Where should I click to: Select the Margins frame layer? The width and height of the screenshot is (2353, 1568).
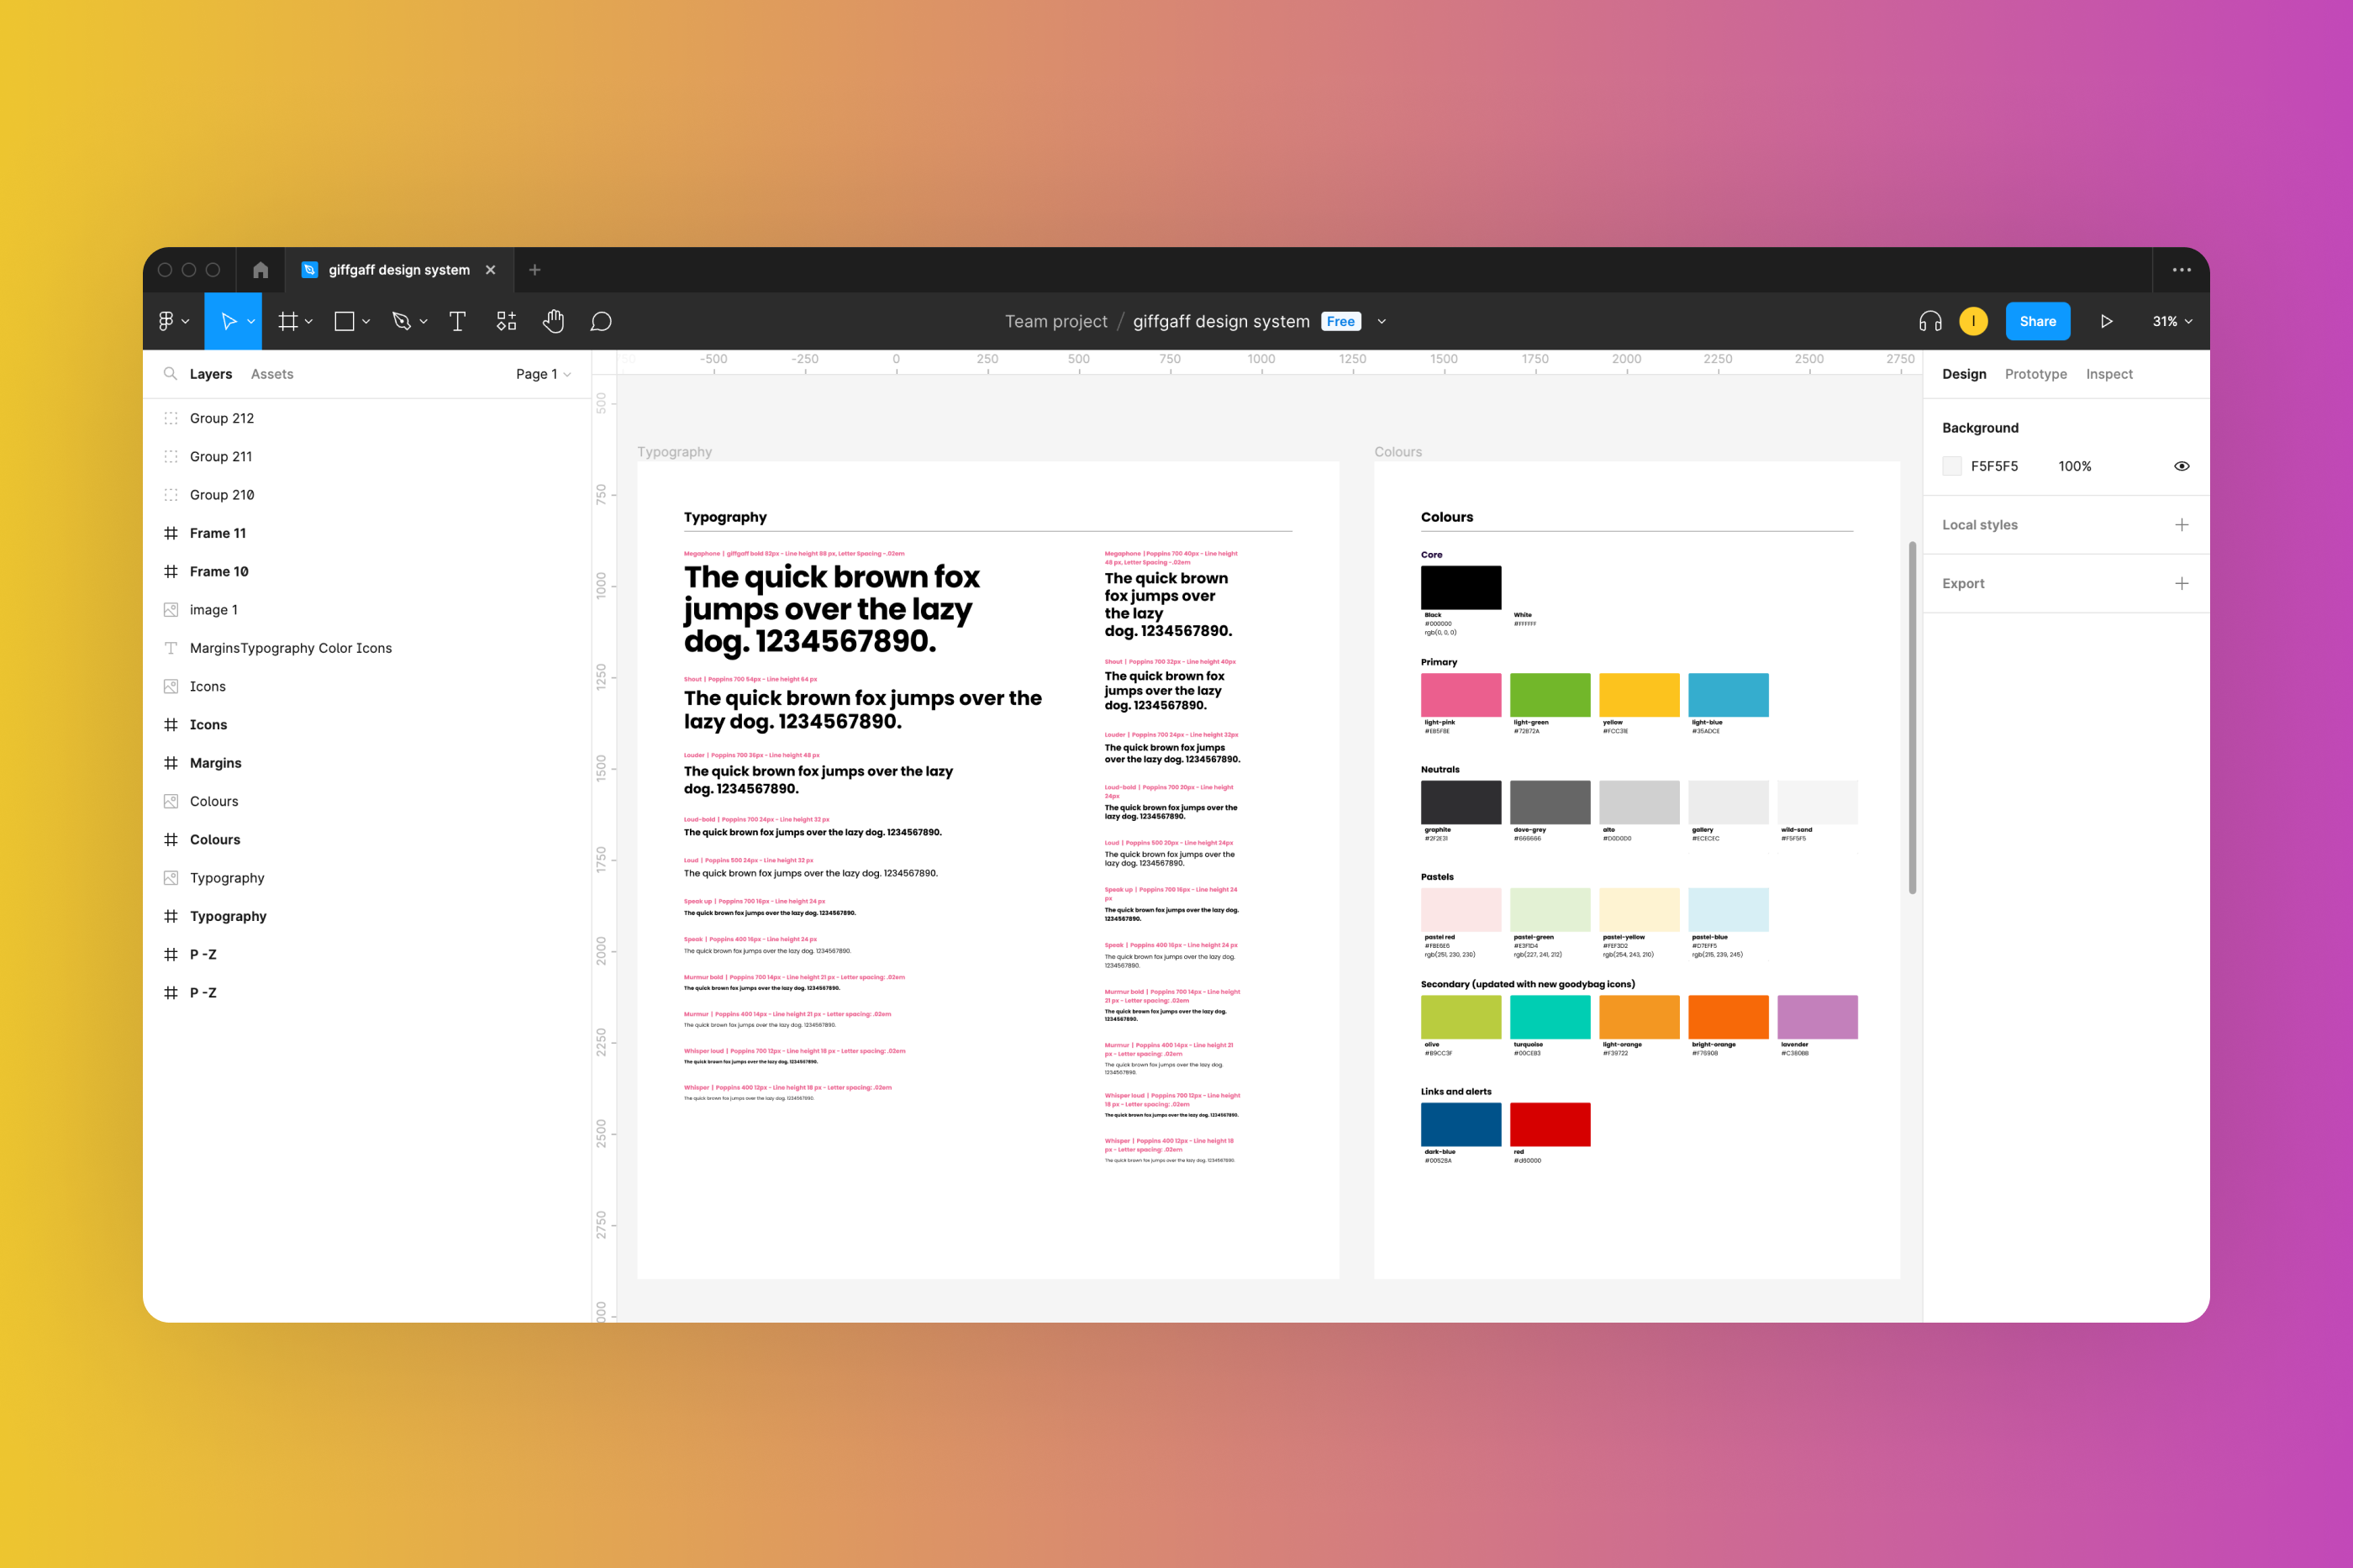coord(367,763)
